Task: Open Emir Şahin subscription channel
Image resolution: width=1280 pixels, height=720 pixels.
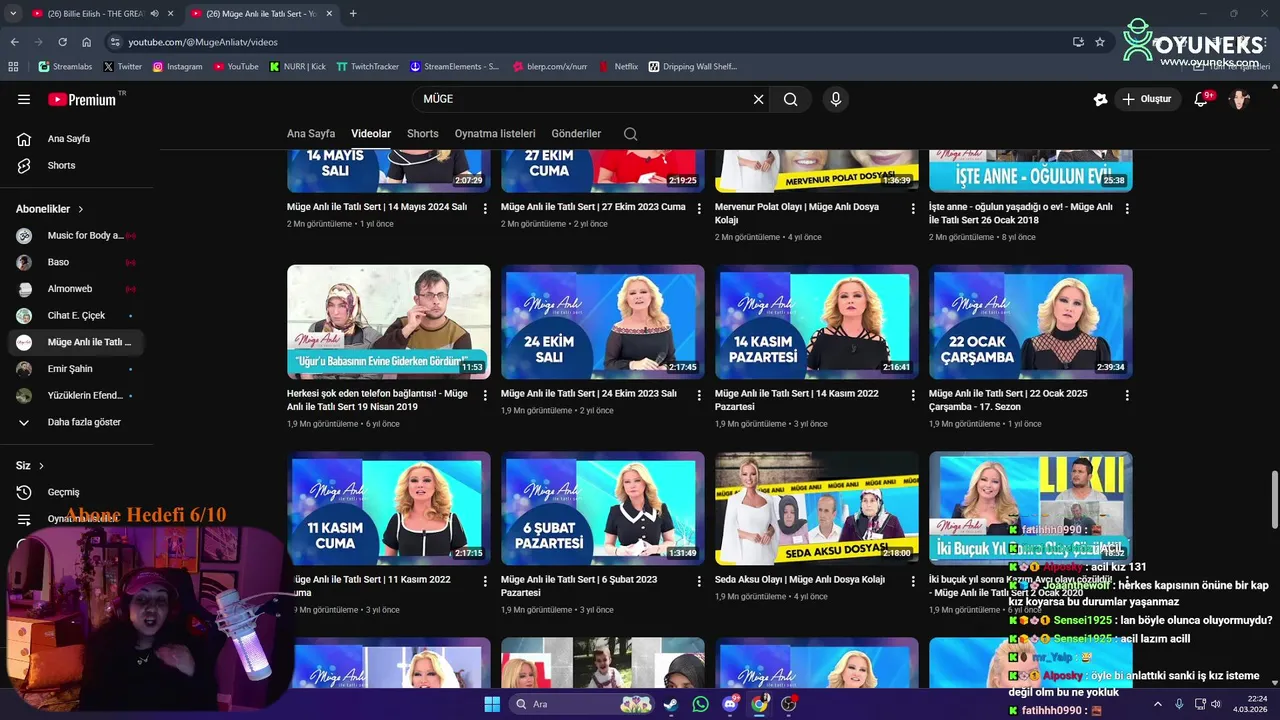Action: (76, 369)
